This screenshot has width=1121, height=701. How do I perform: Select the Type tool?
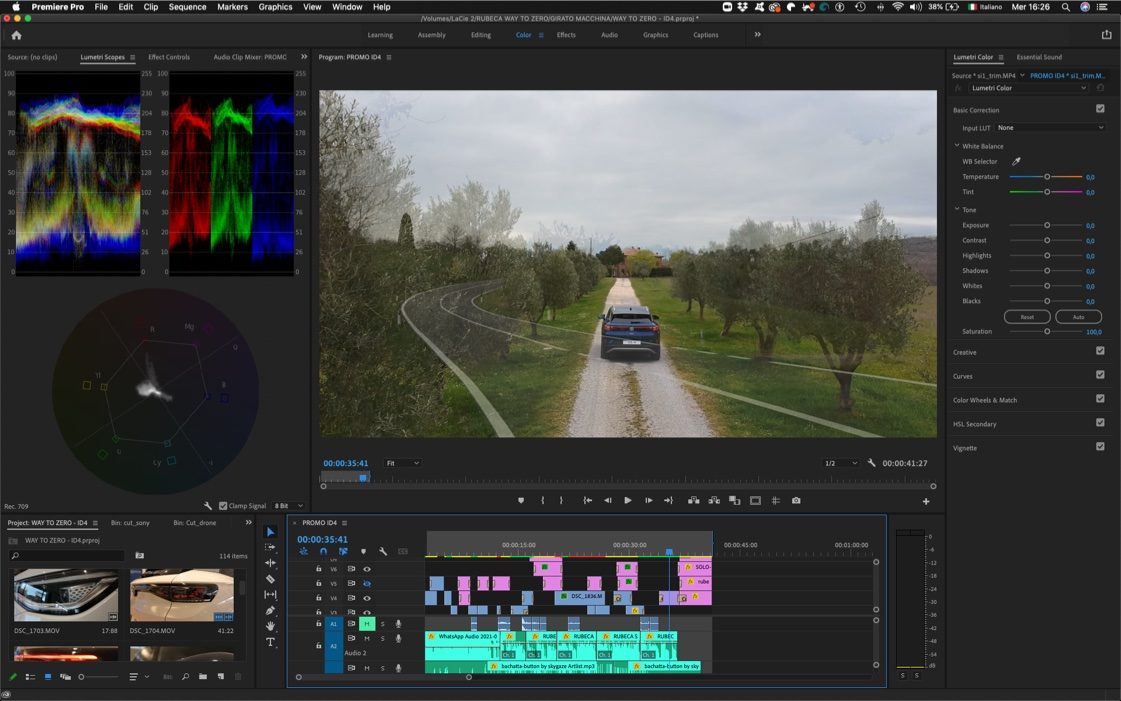(x=270, y=642)
